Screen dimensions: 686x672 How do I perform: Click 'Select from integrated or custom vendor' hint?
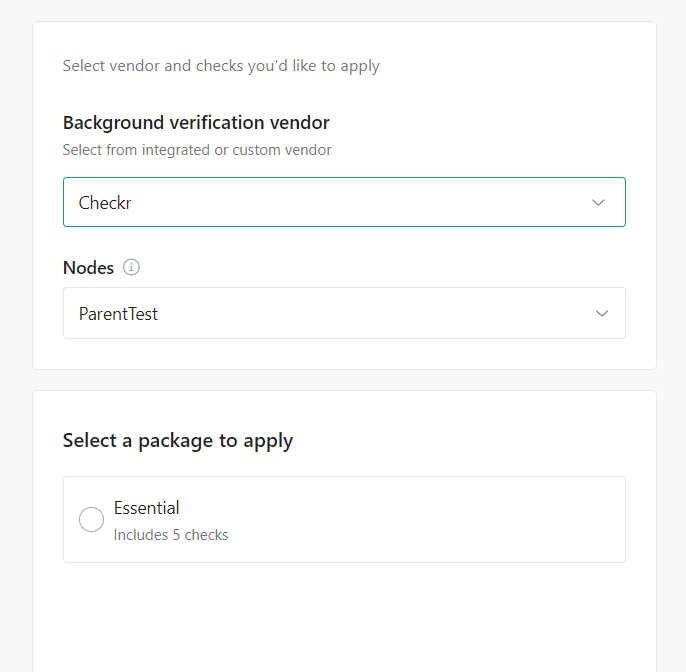[x=196, y=150]
